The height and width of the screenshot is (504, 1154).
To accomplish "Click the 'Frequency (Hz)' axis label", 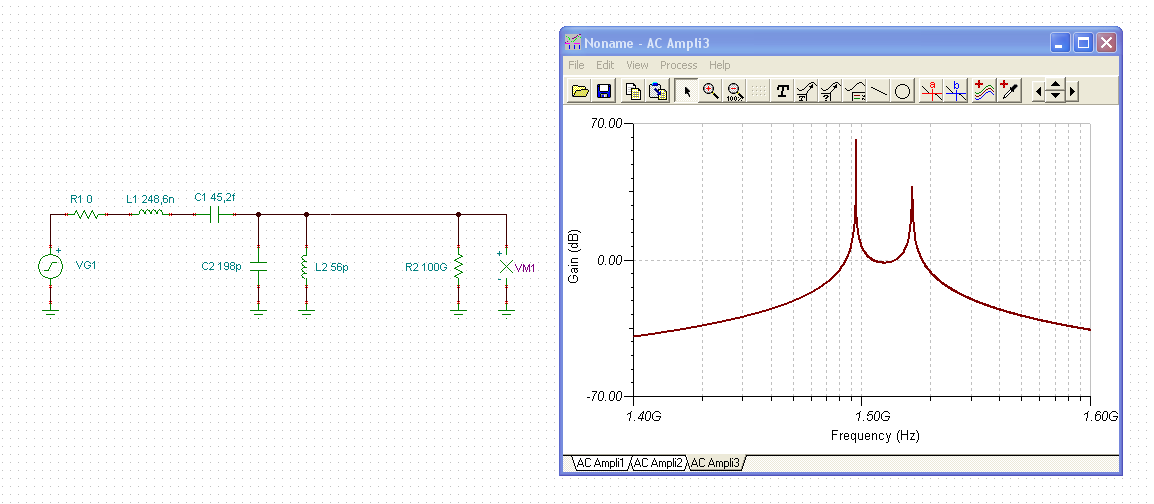I will click(x=875, y=435).
